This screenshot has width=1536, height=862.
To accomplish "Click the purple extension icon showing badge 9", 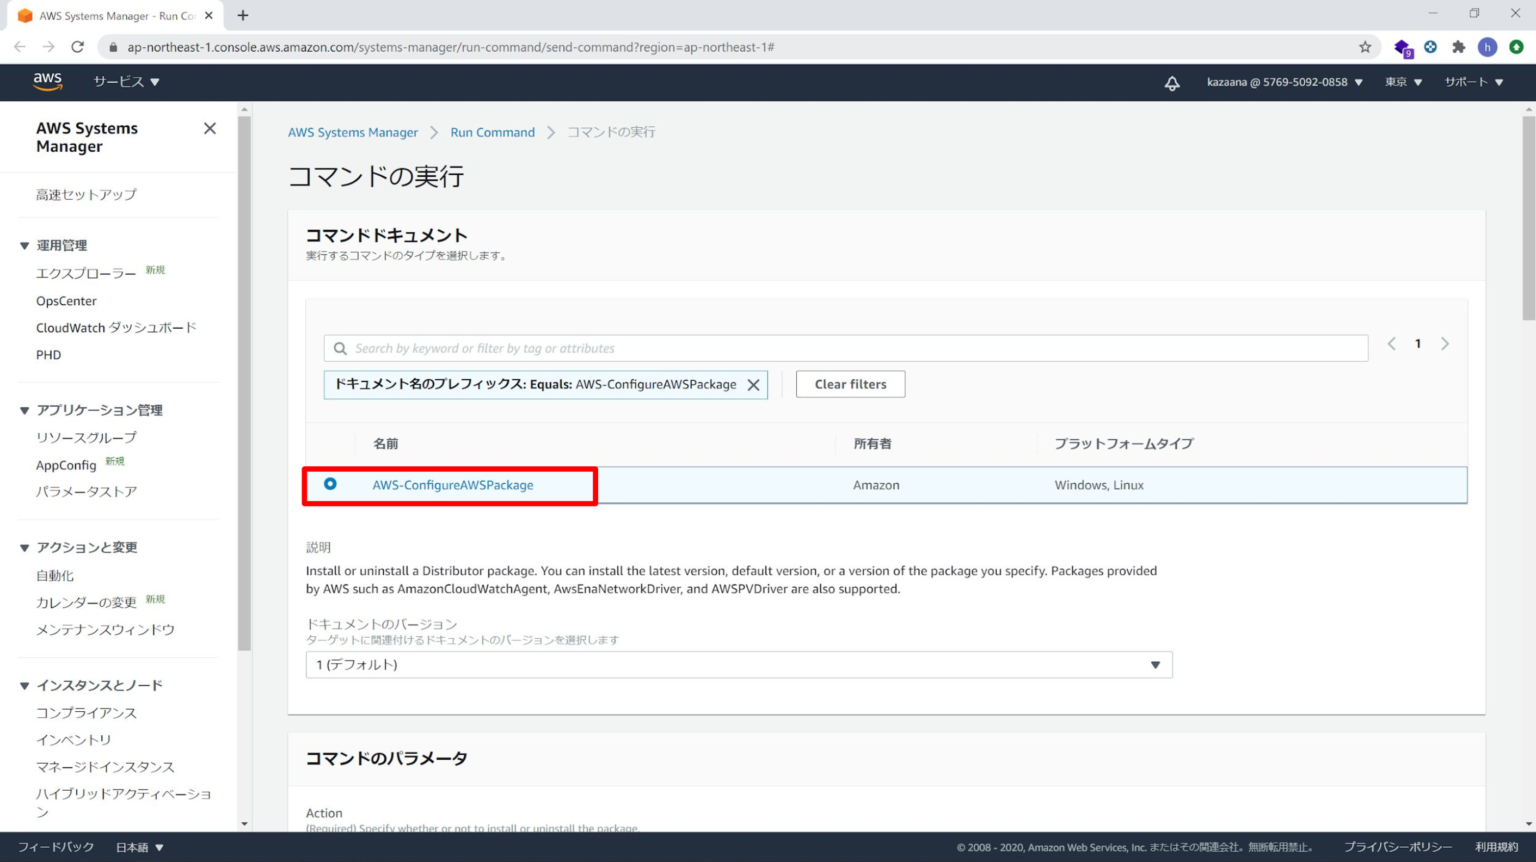I will click(x=1402, y=46).
